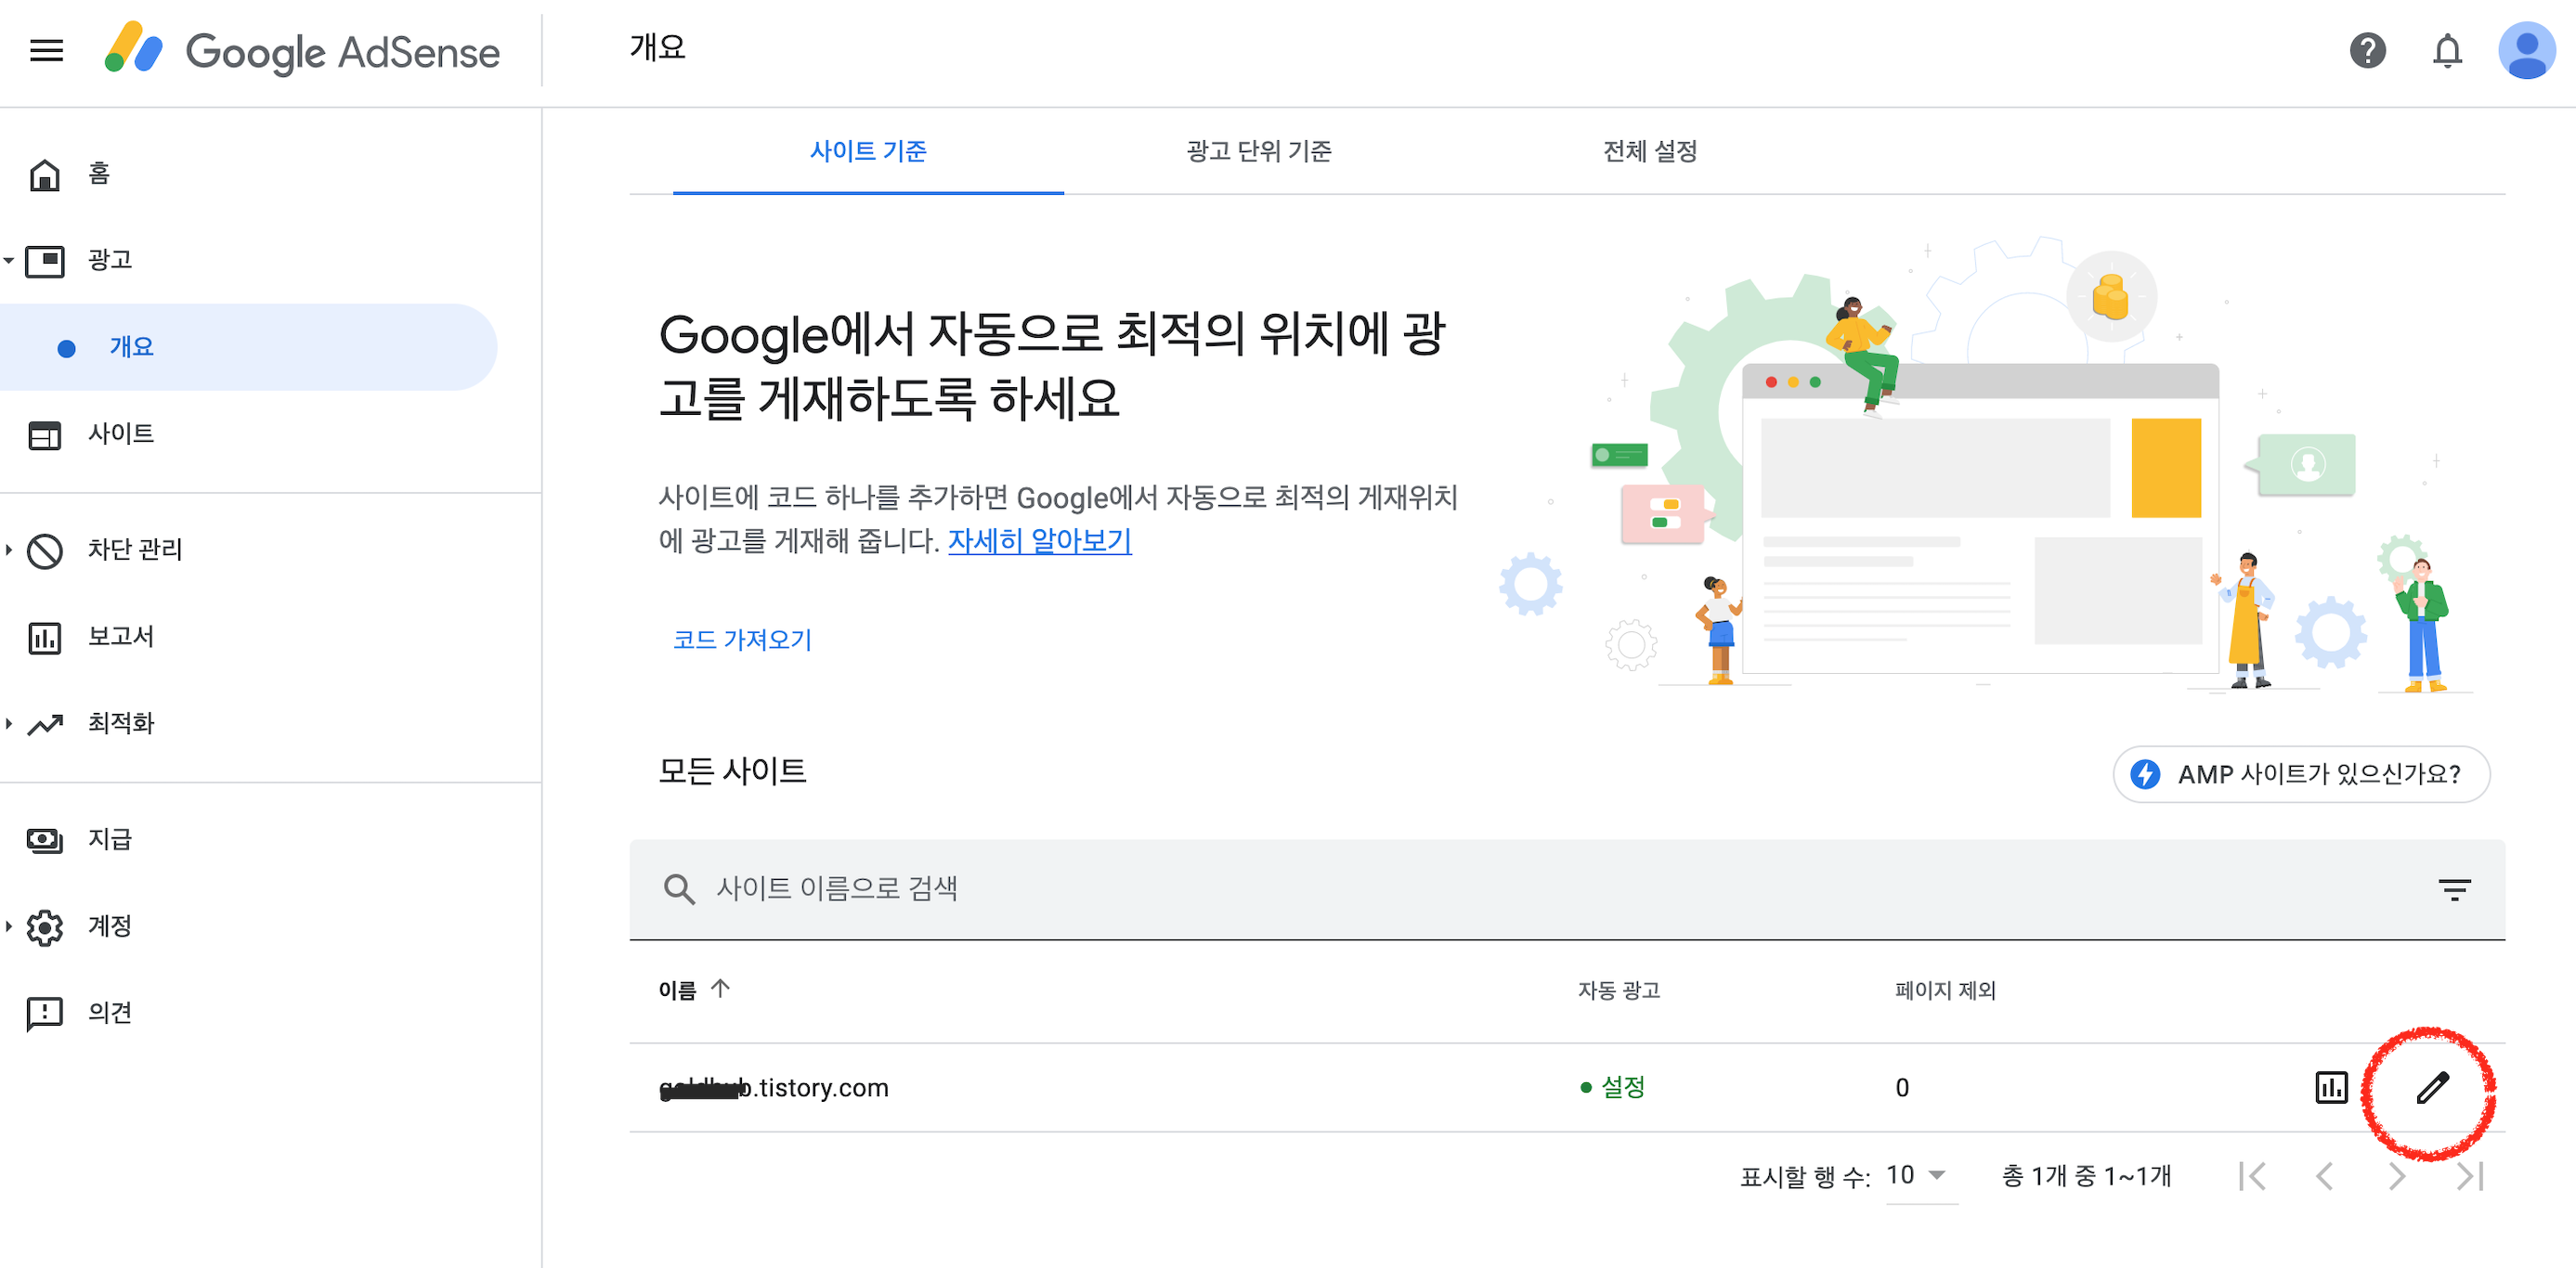Viewport: 2576px width, 1268px height.
Task: Click the 광고 sidebar icon
Action: click(x=45, y=261)
